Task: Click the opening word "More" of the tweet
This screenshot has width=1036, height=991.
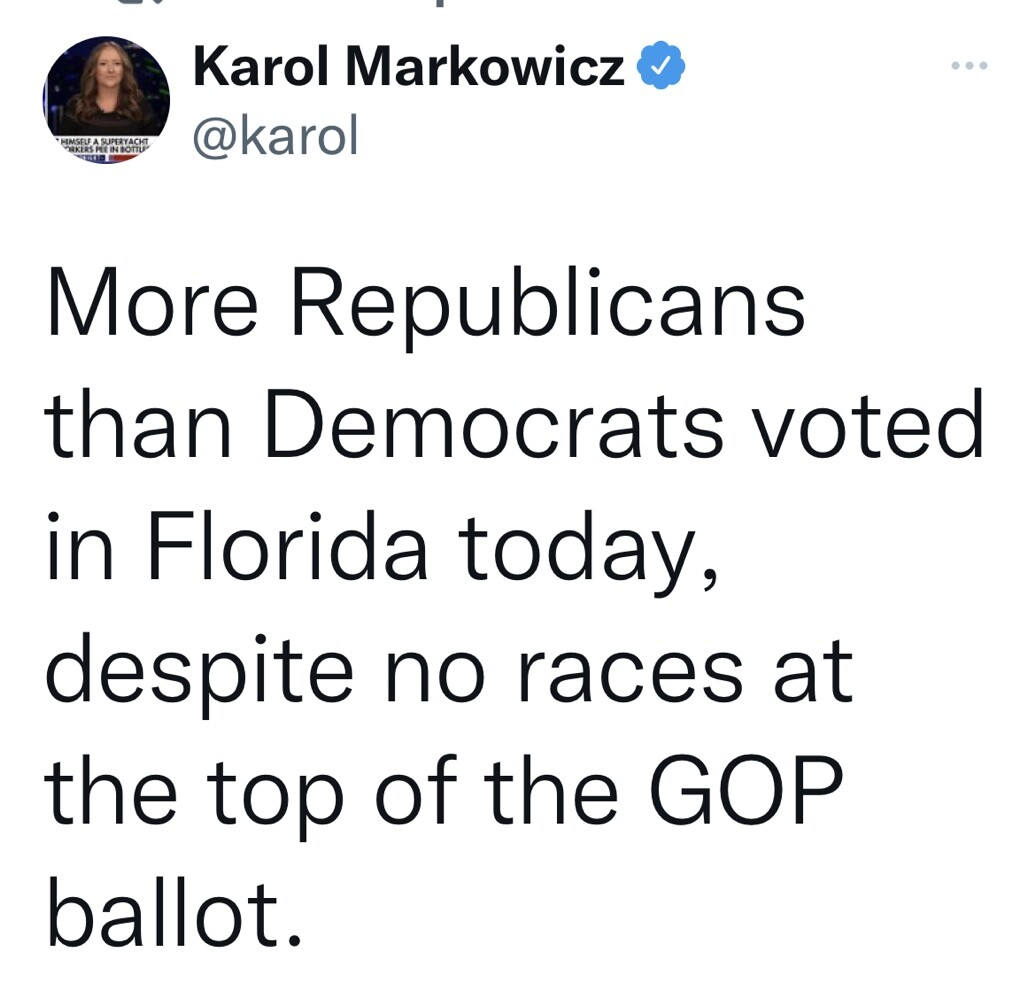Action: pyautogui.click(x=152, y=304)
